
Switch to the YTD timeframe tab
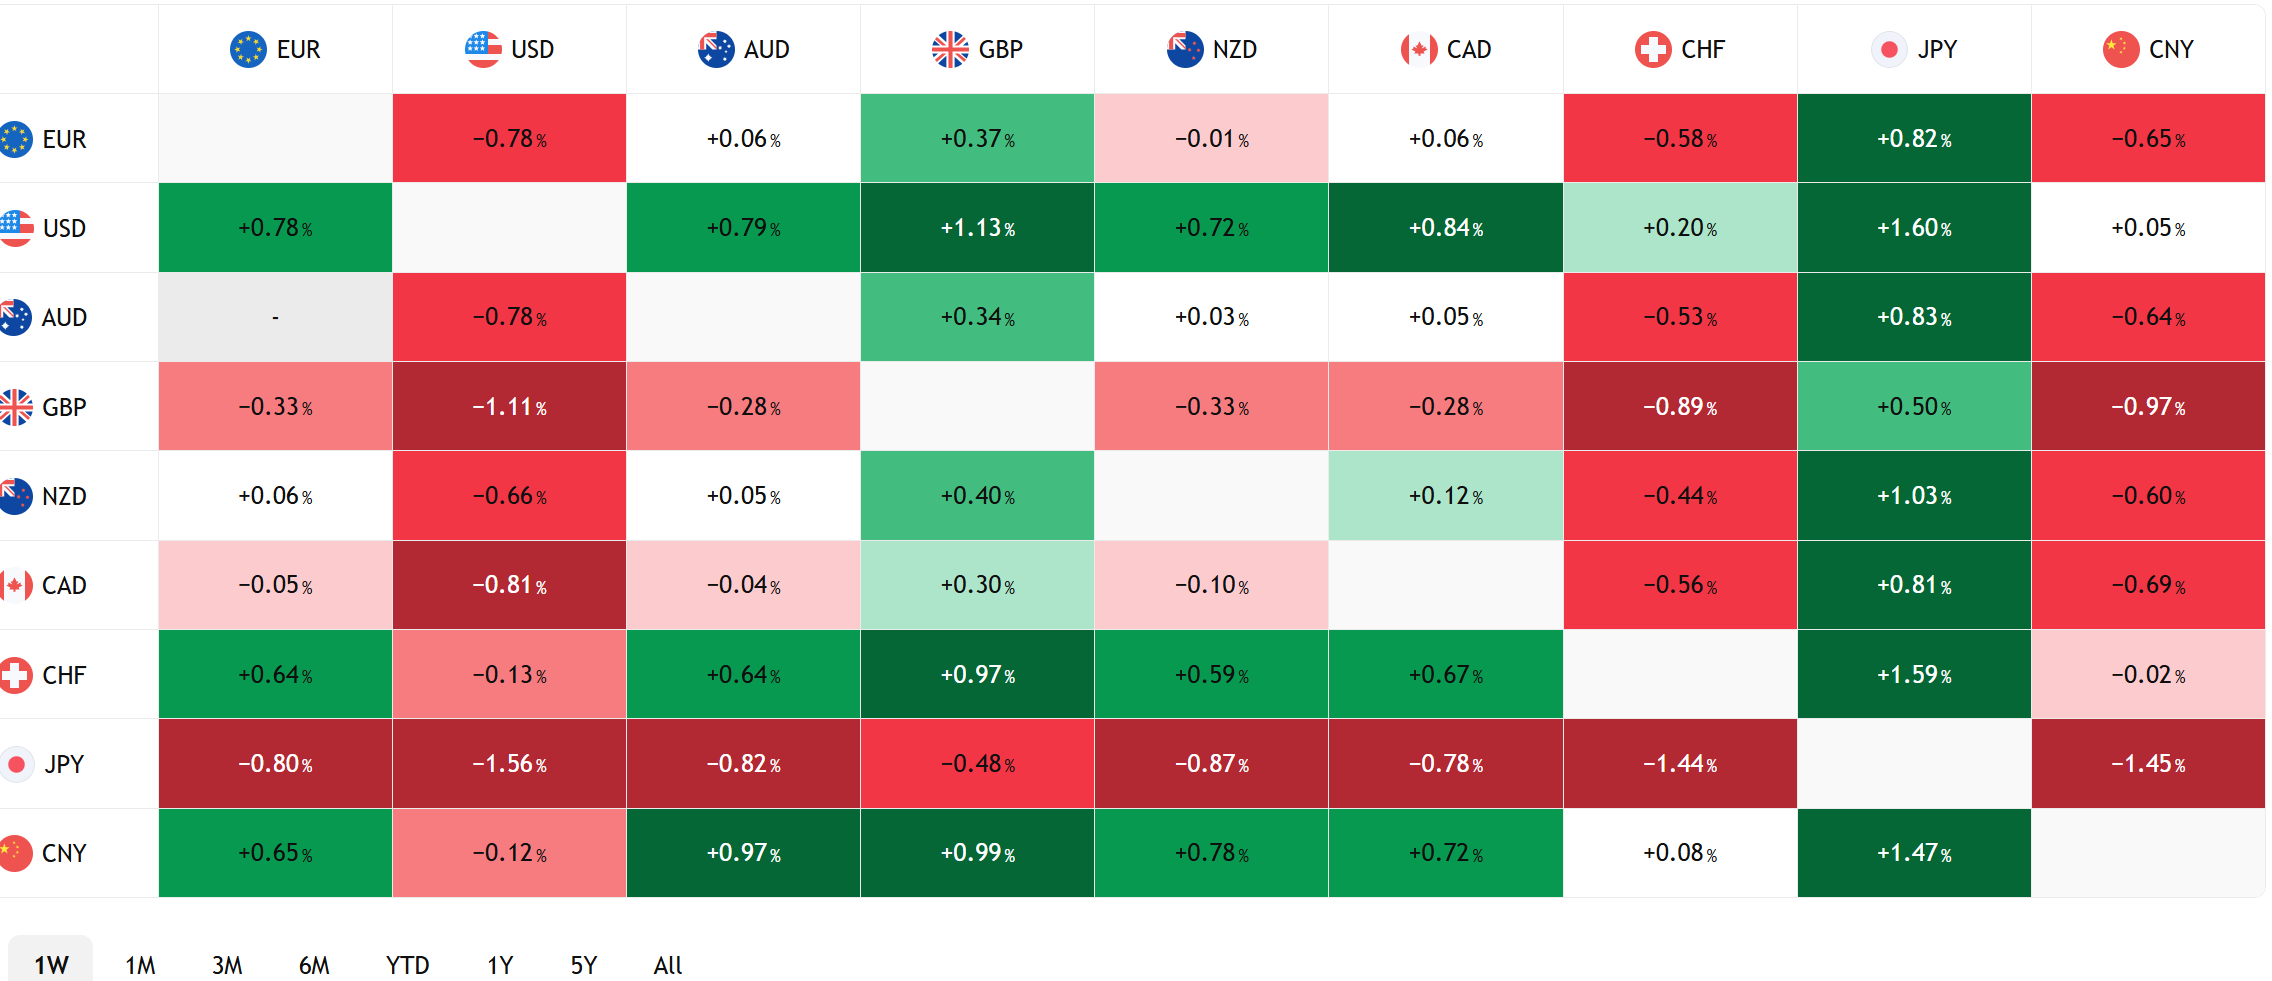click(407, 964)
